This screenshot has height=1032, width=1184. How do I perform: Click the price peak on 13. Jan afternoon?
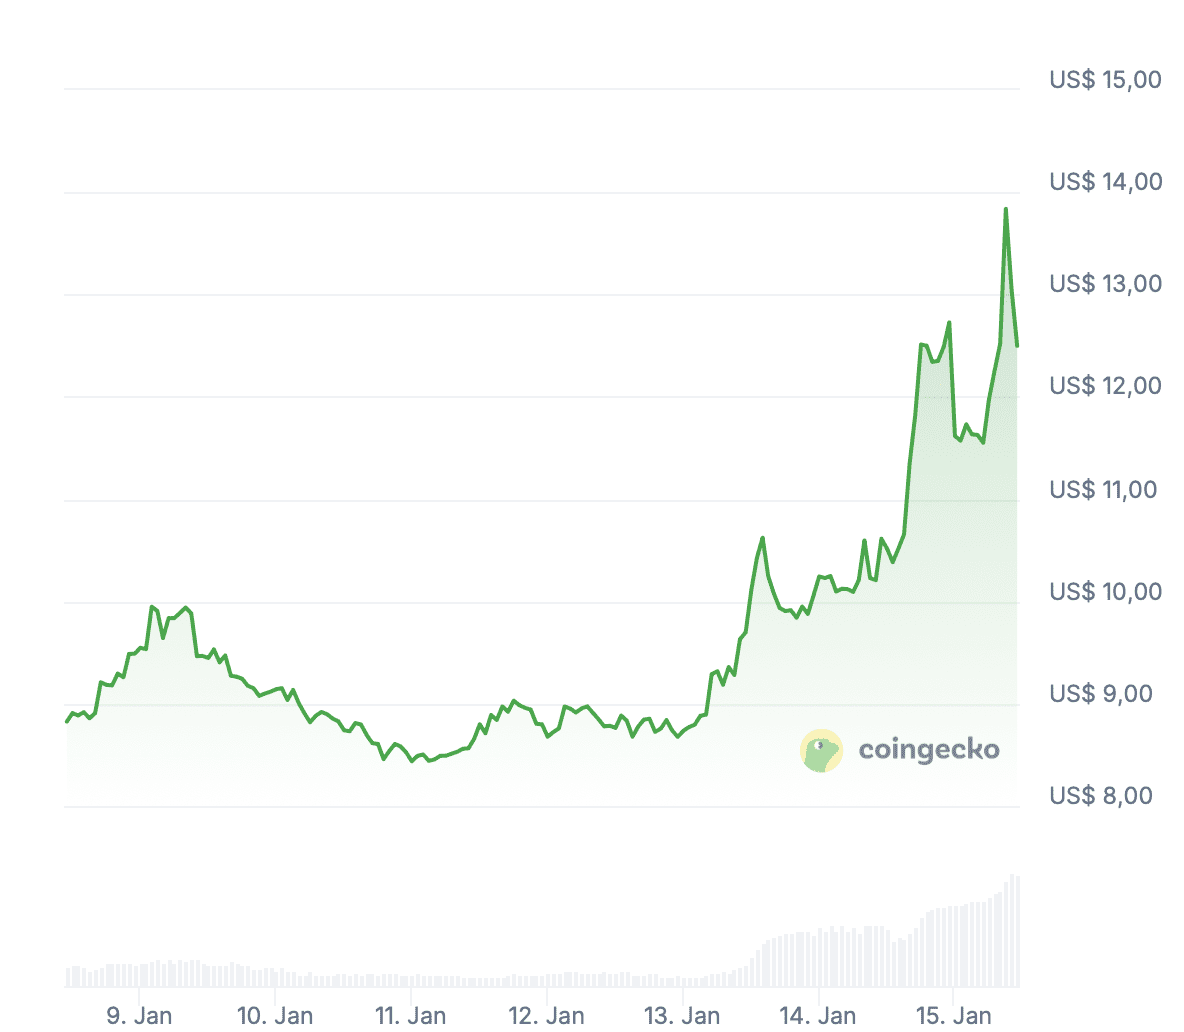(763, 538)
